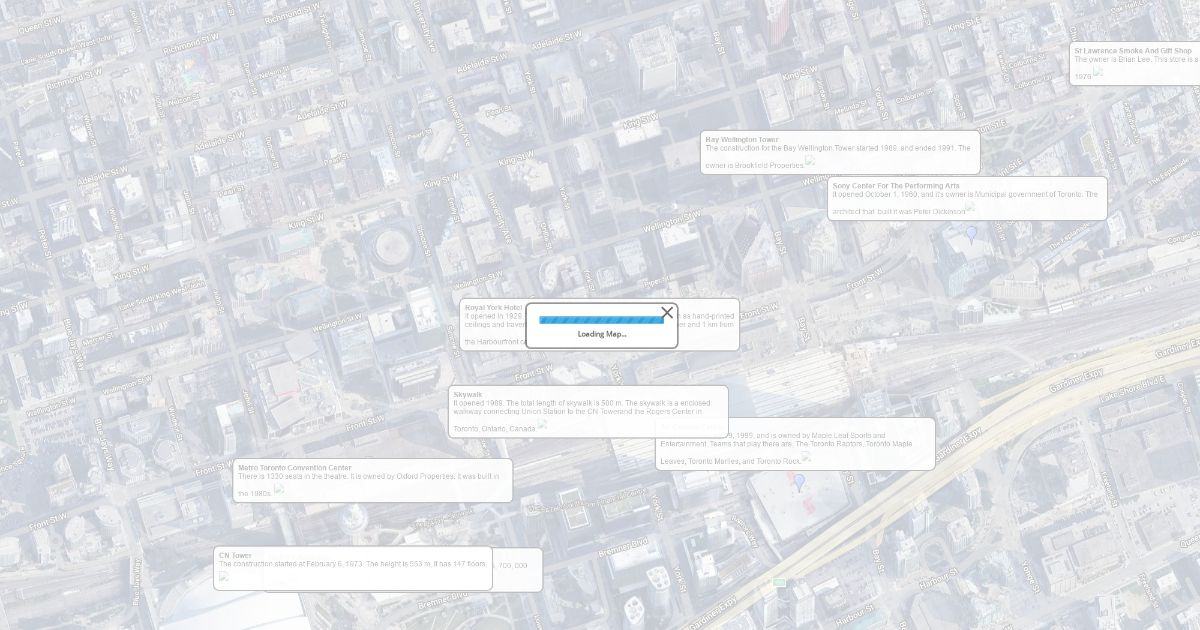The image size is (1200, 630).
Task: Click the CN Tower popup title
Action: coord(235,555)
